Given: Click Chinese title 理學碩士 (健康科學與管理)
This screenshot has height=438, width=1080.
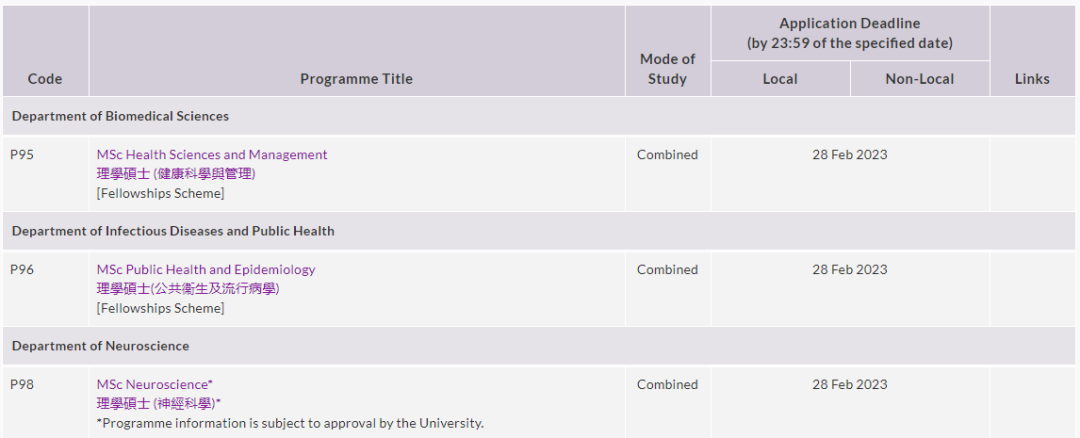Looking at the screenshot, I should tap(176, 174).
